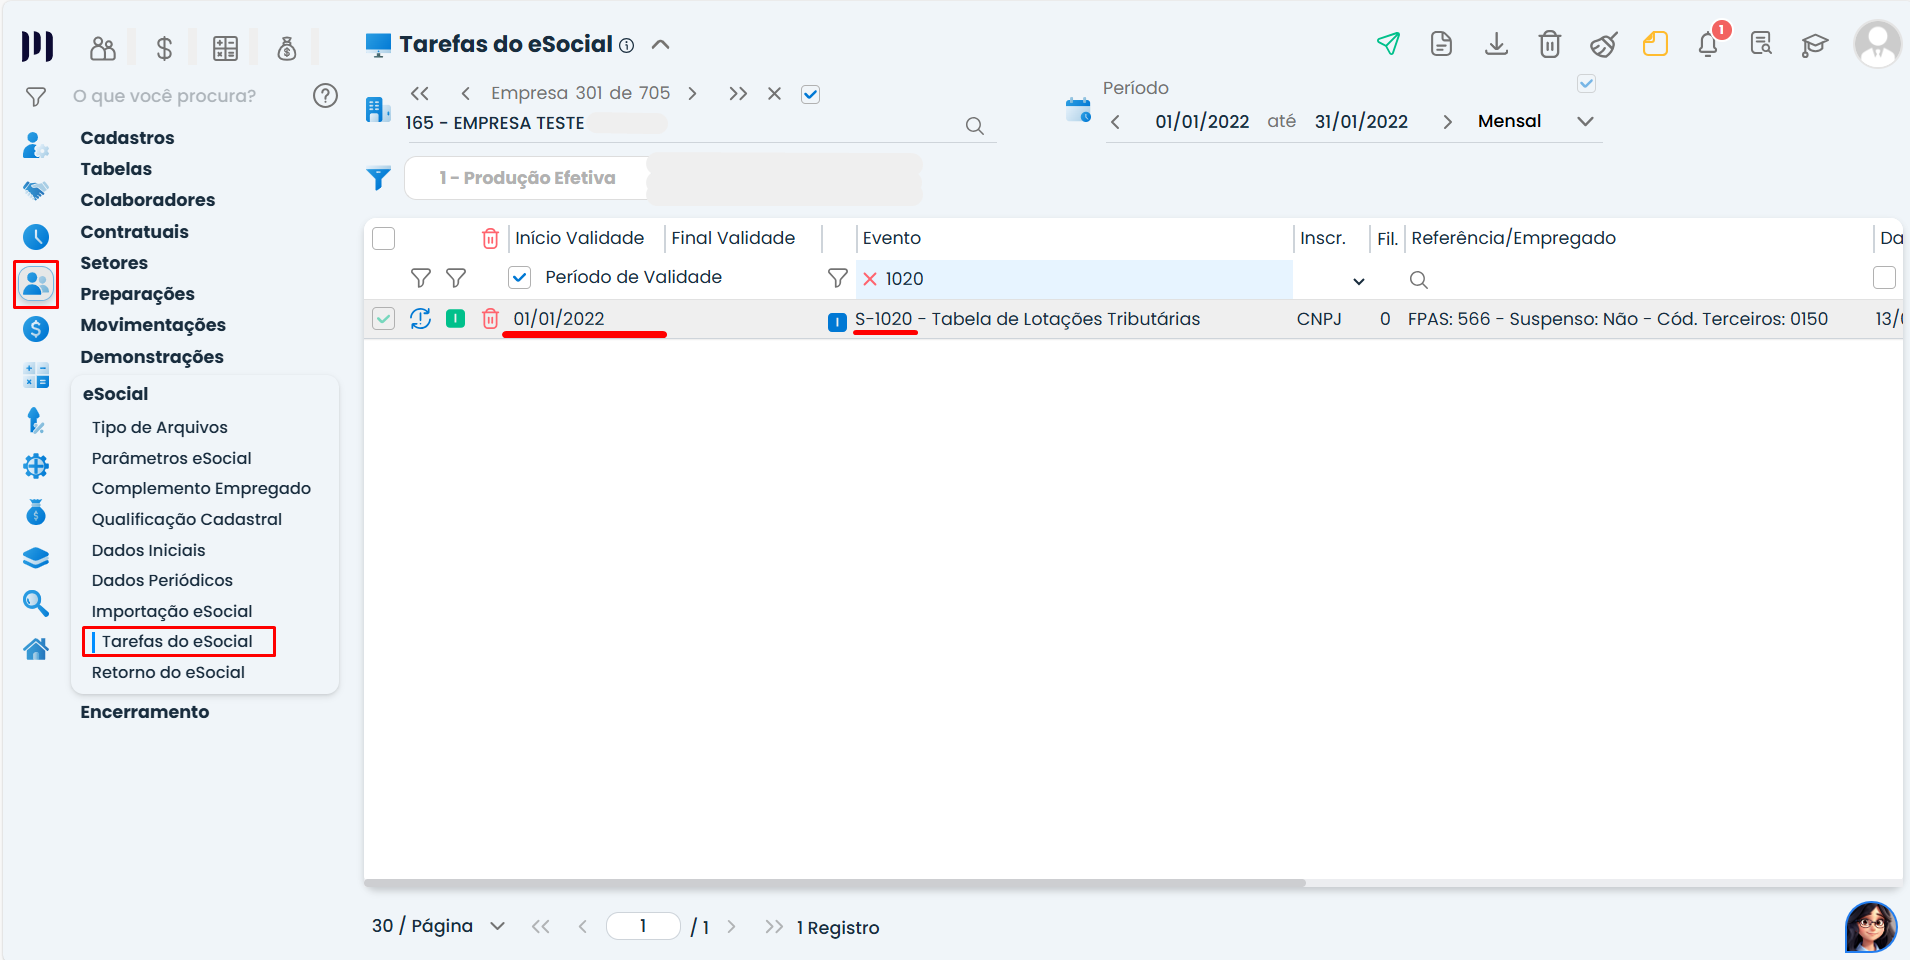Screen dimensions: 1910x960
Task: Click the funnel filter icon left of Evento filter
Action: tap(837, 277)
